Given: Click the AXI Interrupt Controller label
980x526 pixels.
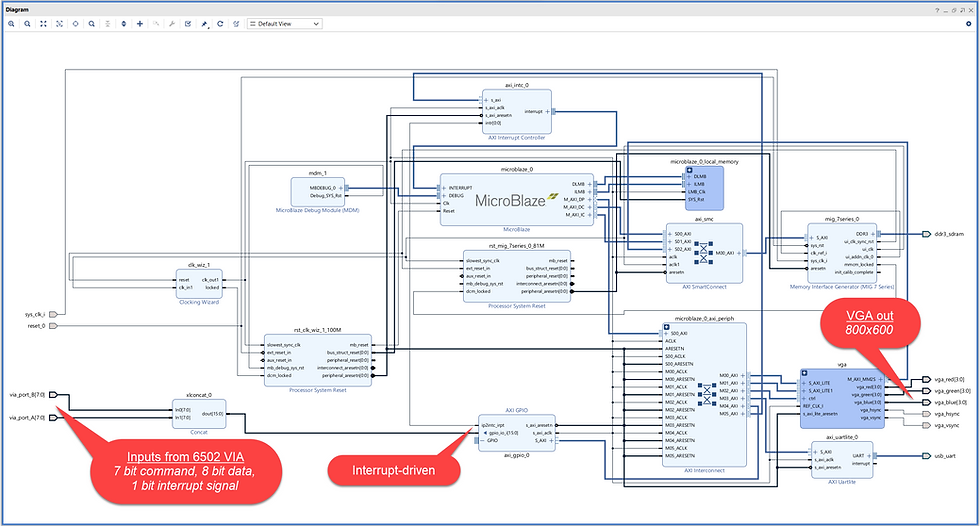Looking at the screenshot, I should [x=516, y=137].
